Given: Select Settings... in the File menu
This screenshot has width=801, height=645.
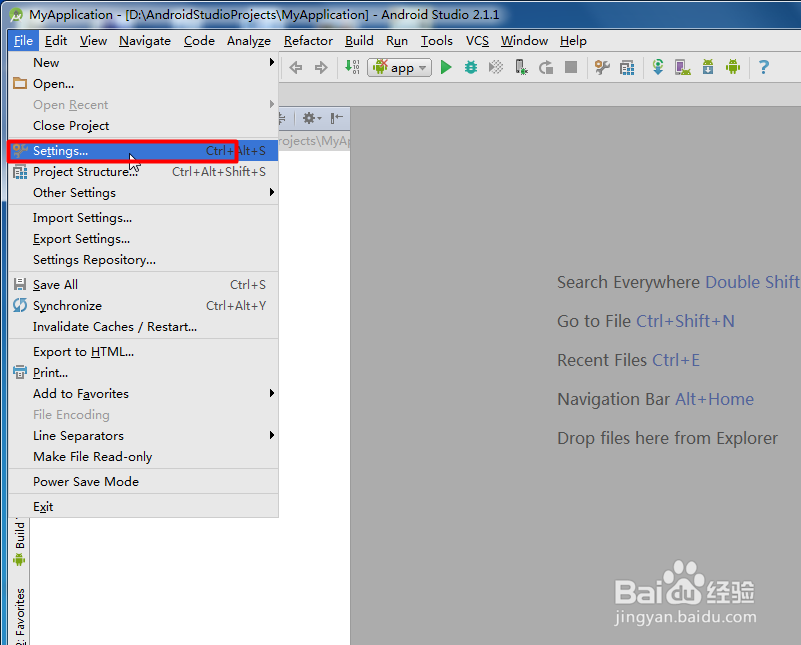Looking at the screenshot, I should tap(143, 151).
